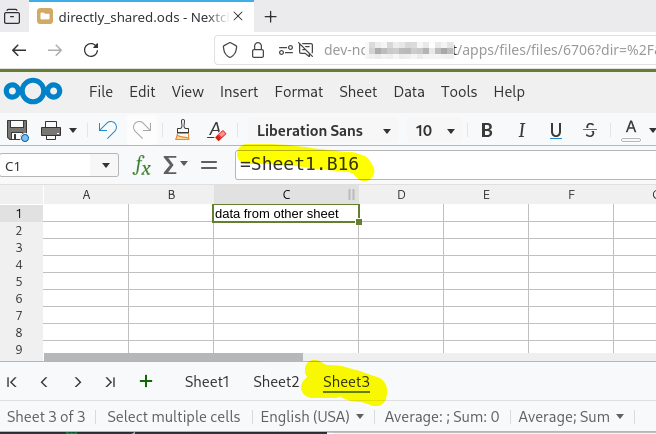Switch to the Sheet1 tab
The image size is (656, 434).
pos(207,381)
